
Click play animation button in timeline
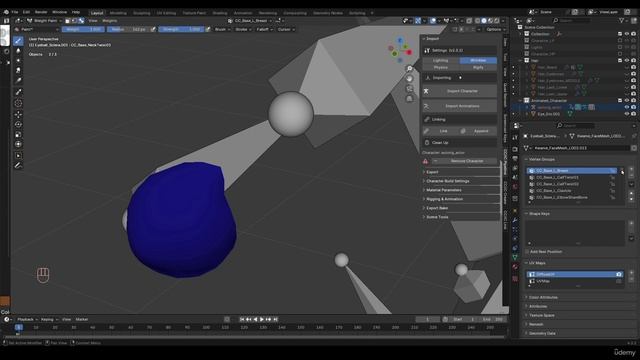click(x=262, y=319)
